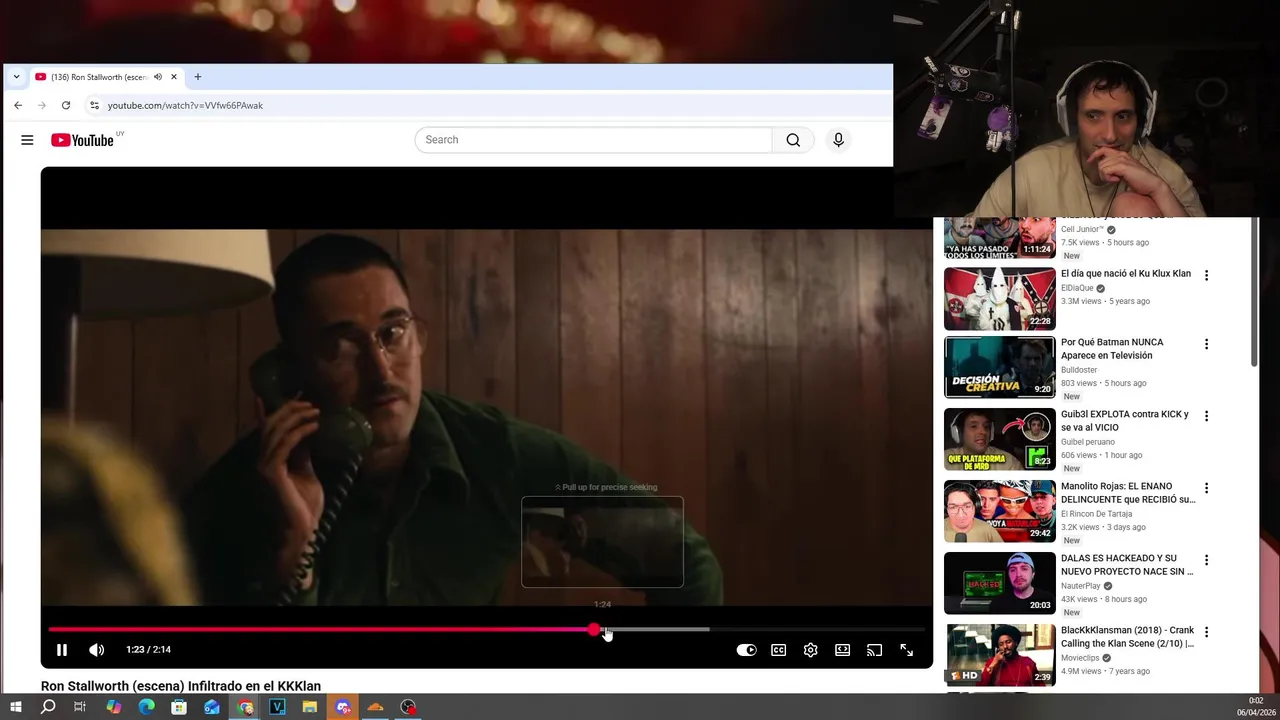Viewport: 1280px width, 720px height.
Task: Toggle the autoplay switch in player
Action: click(746, 650)
